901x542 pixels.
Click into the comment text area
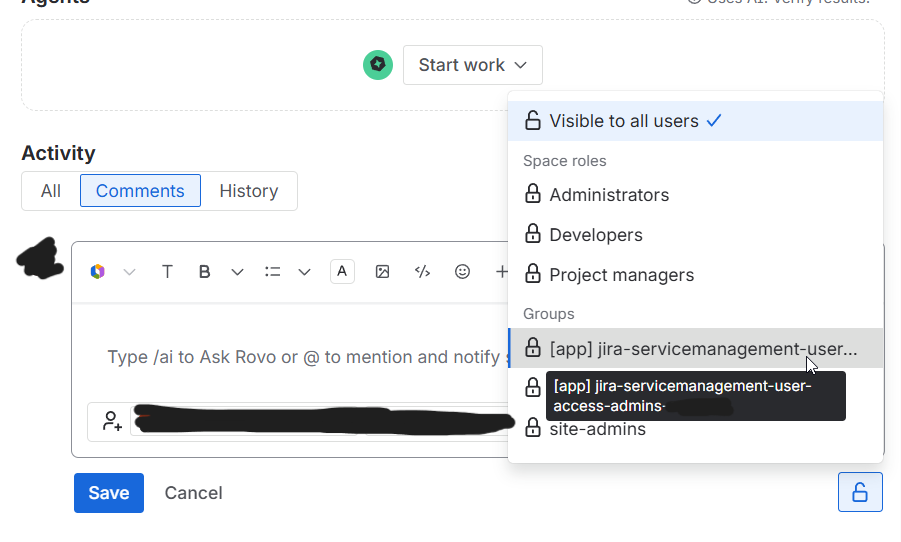point(290,357)
